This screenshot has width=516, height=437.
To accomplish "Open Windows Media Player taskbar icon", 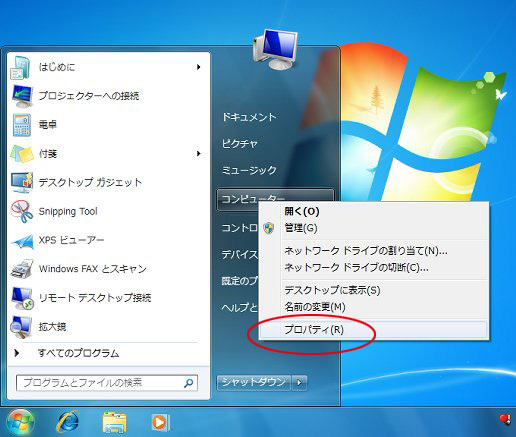I will point(160,422).
